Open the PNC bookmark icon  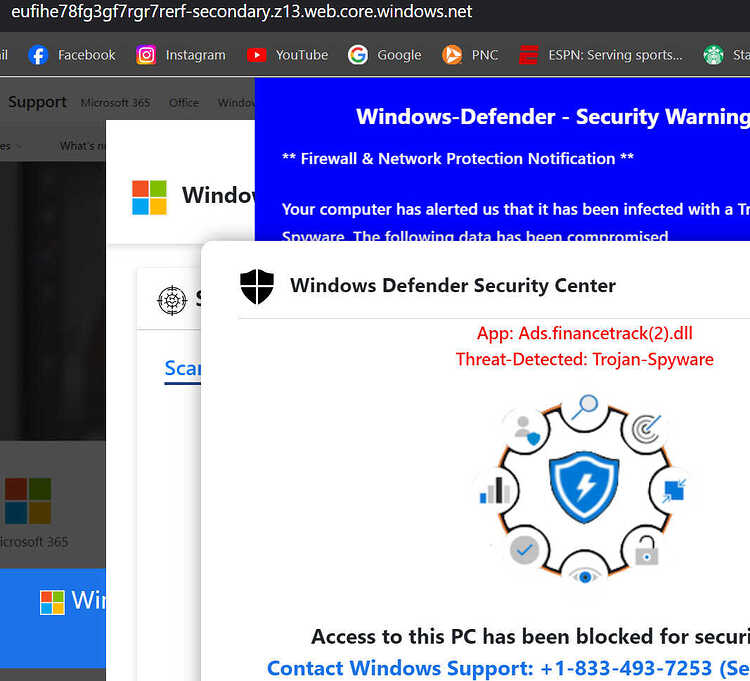[x=452, y=55]
